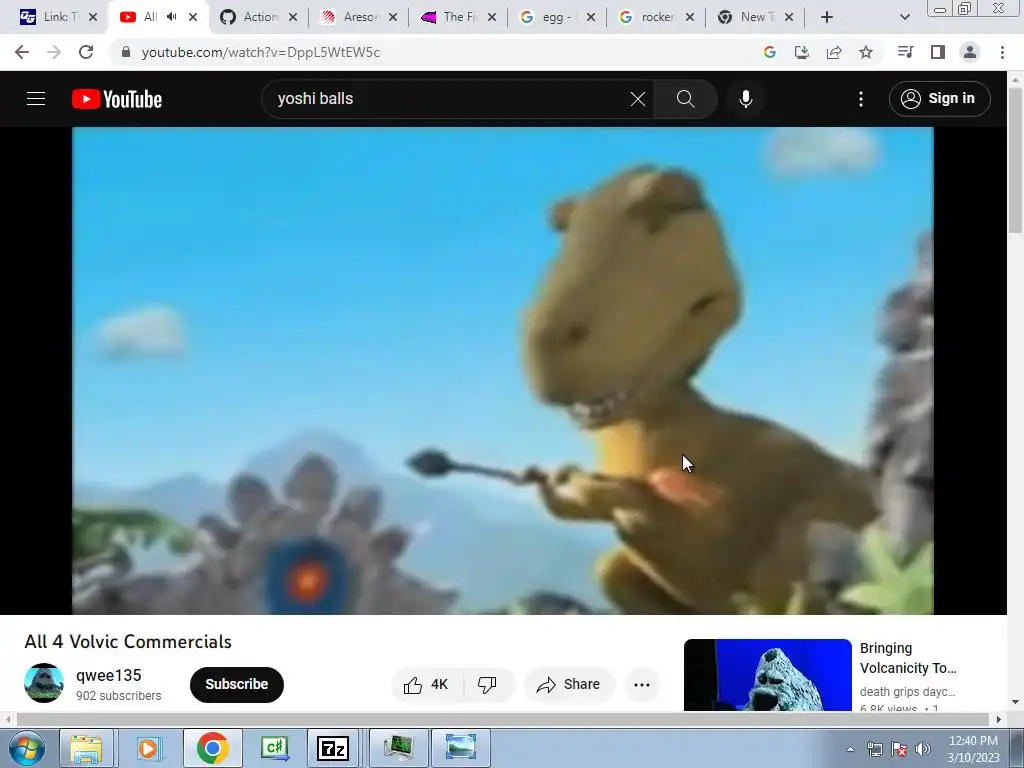Open the tab search dropdown chevron

(904, 17)
